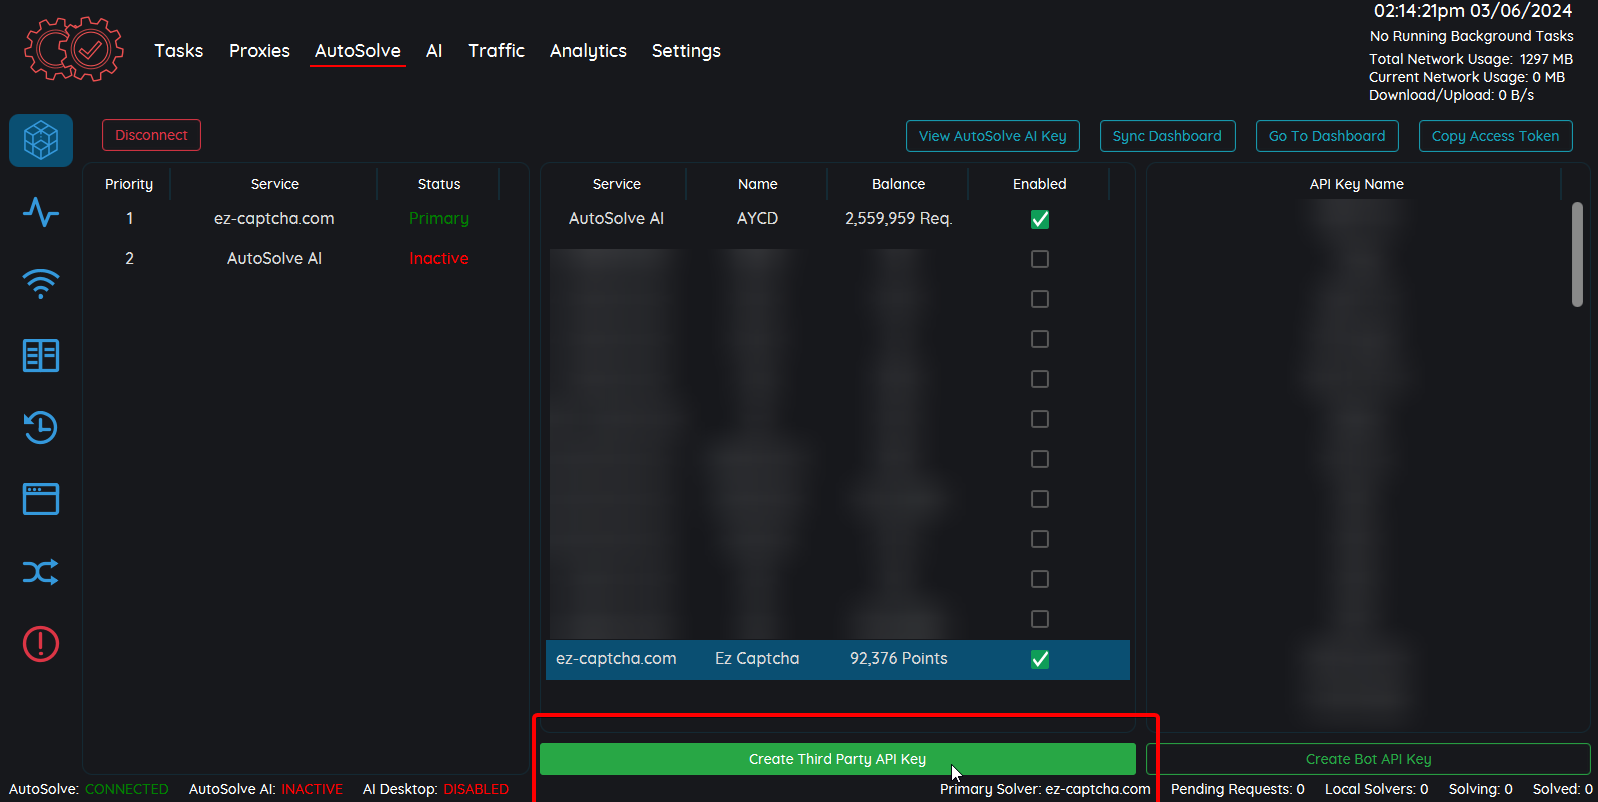Uncheck the AutoSolve AI enabled checkbox
The image size is (1598, 802).
(1040, 219)
